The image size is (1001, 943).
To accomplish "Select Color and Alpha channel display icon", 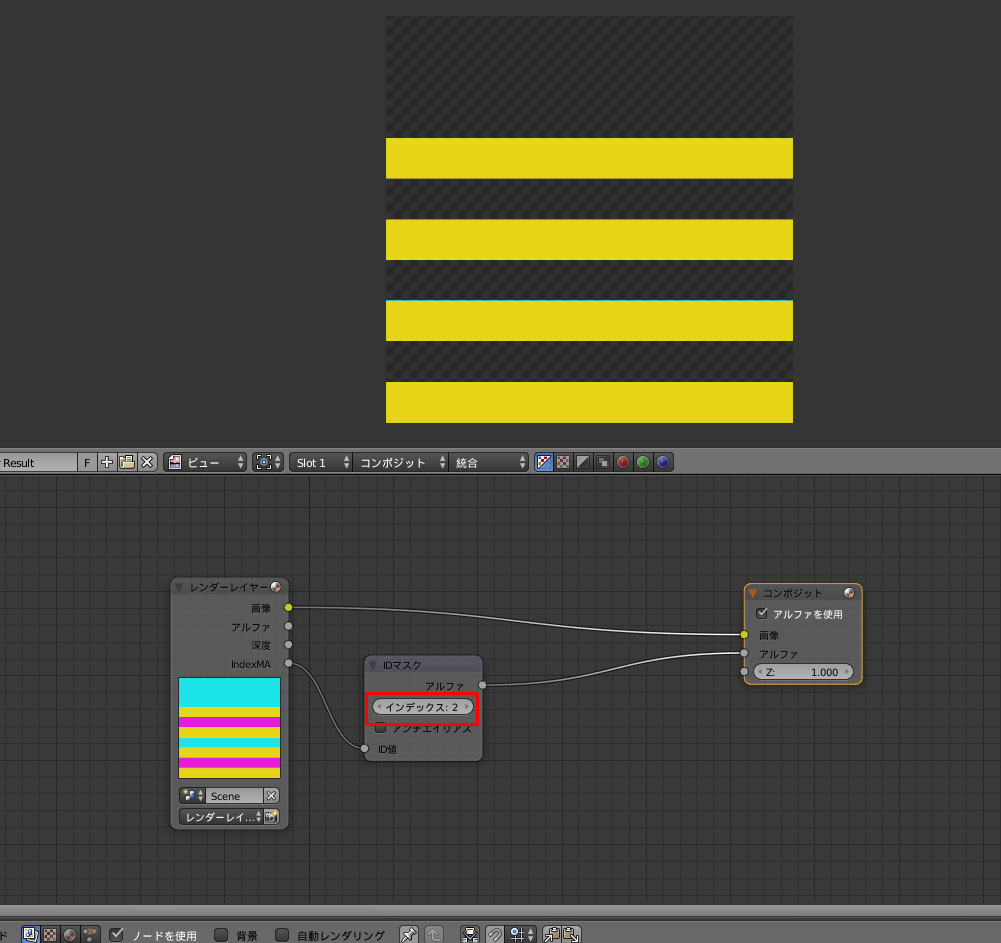I will [543, 462].
